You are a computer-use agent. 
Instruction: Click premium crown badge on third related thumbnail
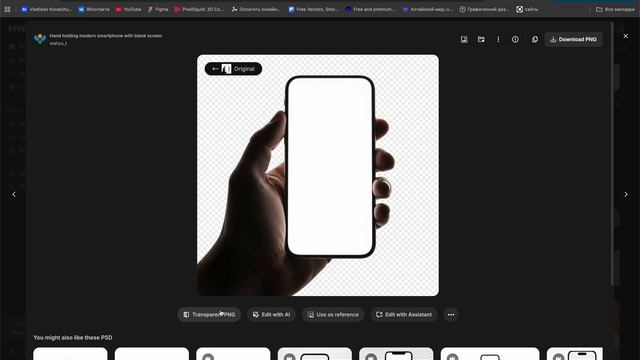coord(208,357)
